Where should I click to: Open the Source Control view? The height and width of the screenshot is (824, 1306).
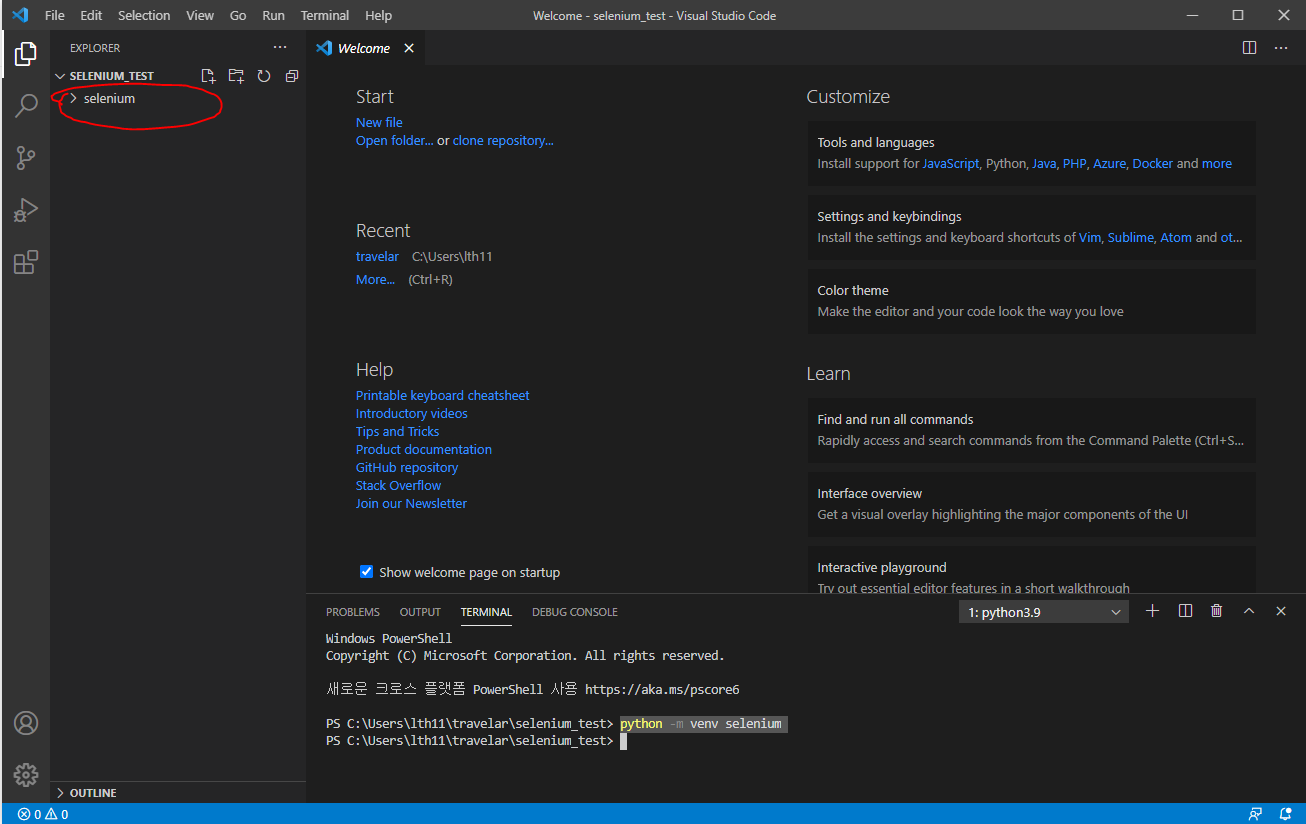(26, 157)
